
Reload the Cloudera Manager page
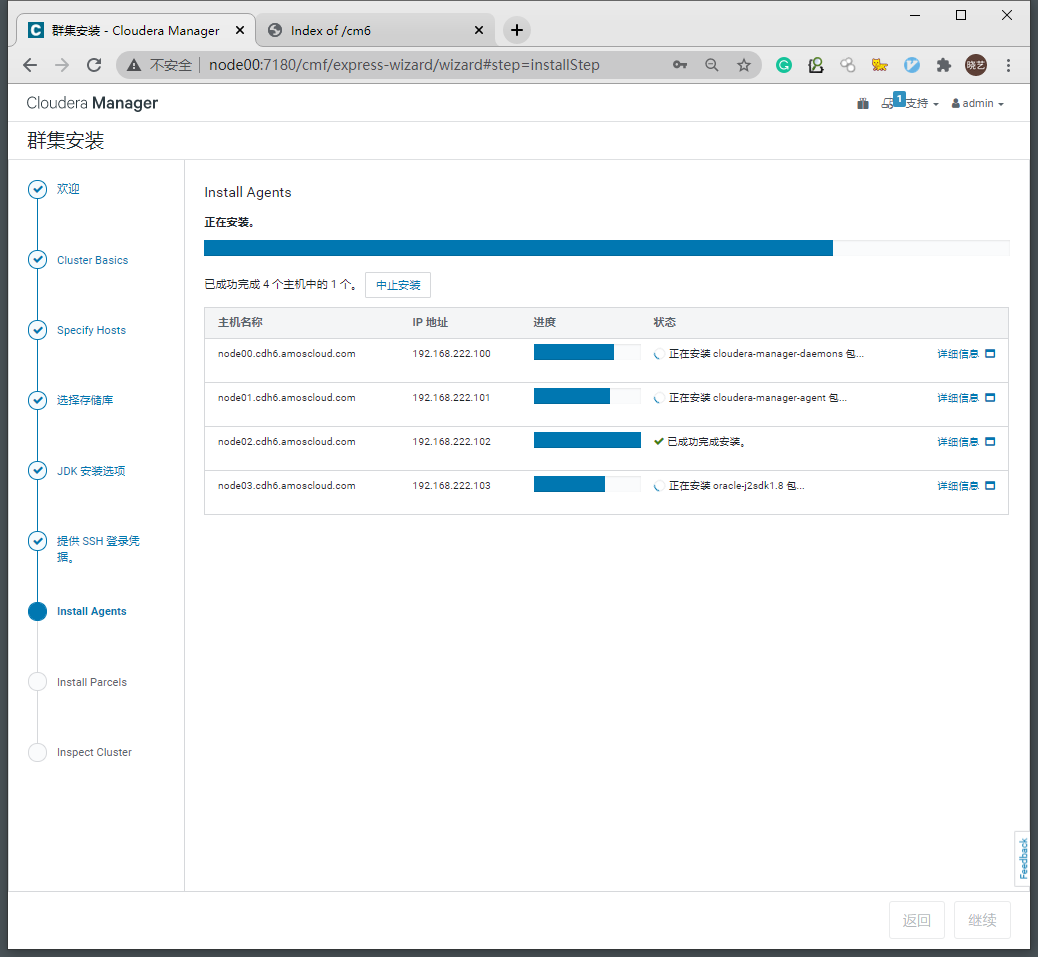point(94,65)
